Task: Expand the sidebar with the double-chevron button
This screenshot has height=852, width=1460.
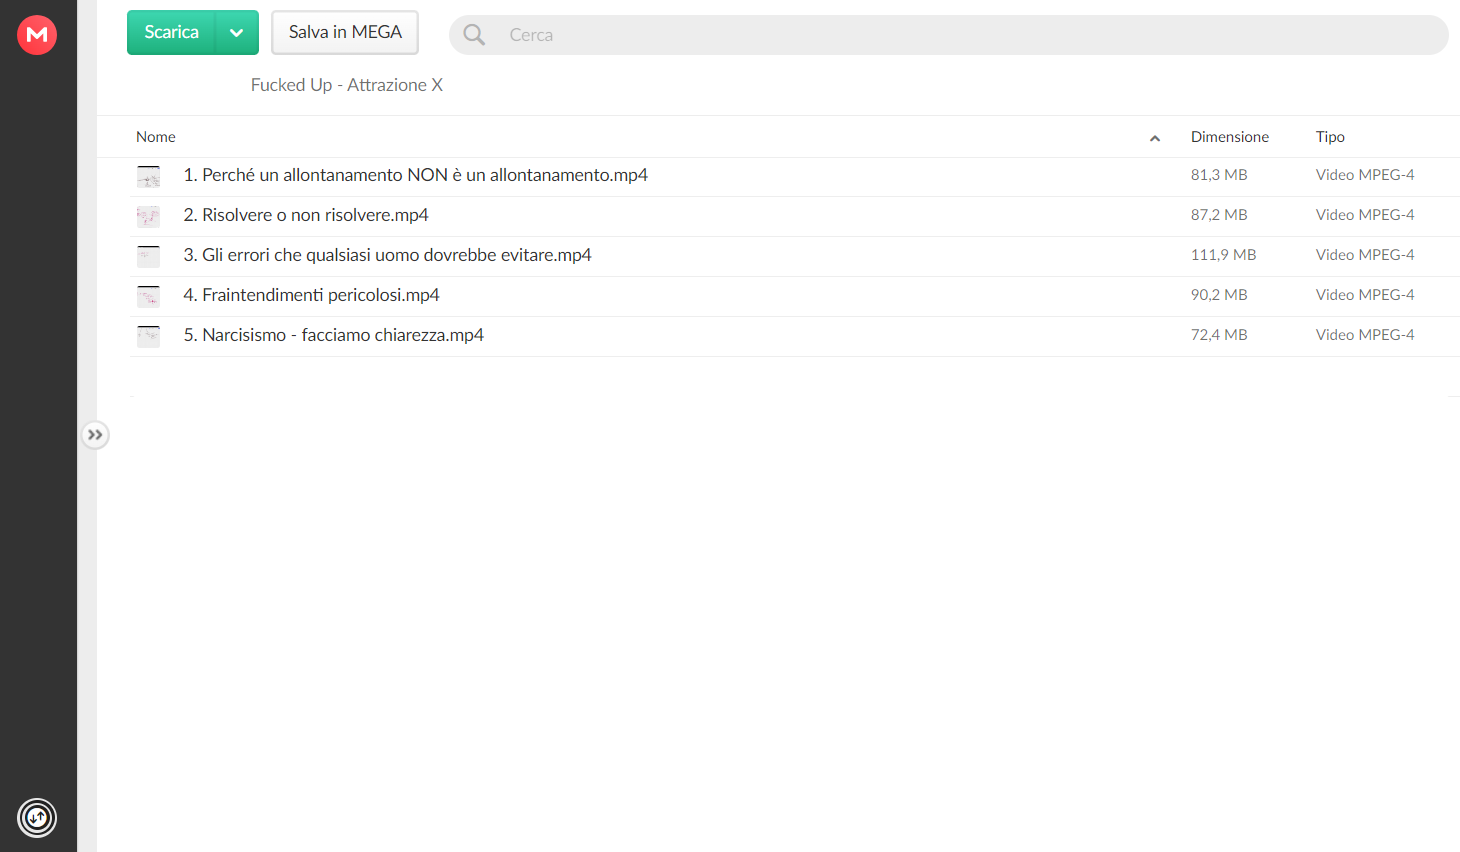Action: 95,435
